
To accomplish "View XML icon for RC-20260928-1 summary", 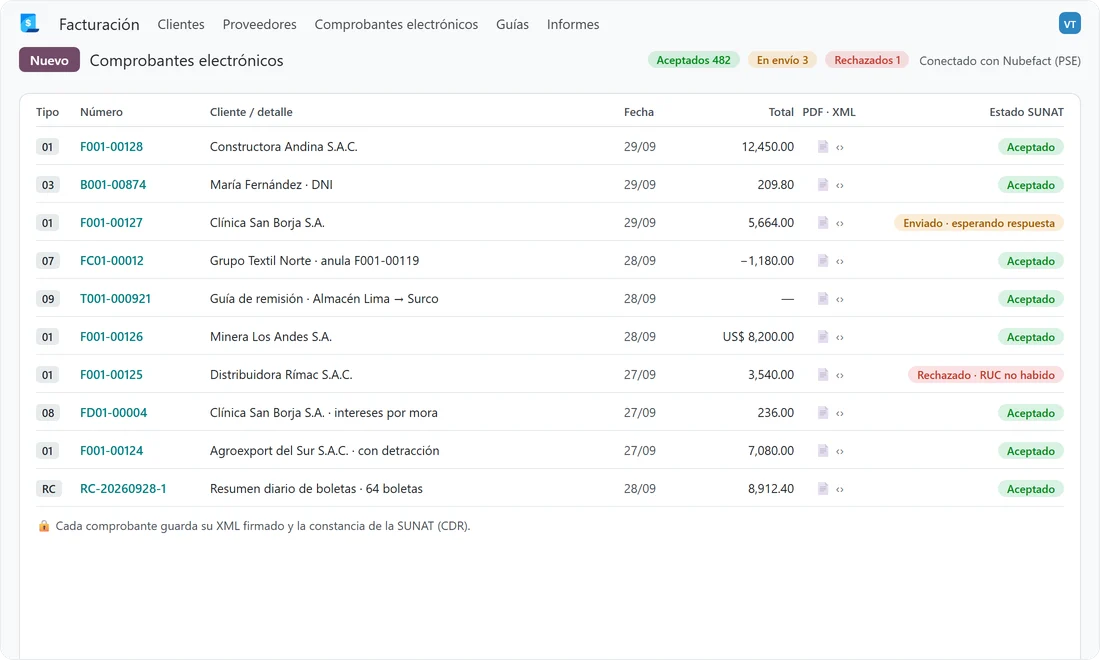I will [x=840, y=490].
